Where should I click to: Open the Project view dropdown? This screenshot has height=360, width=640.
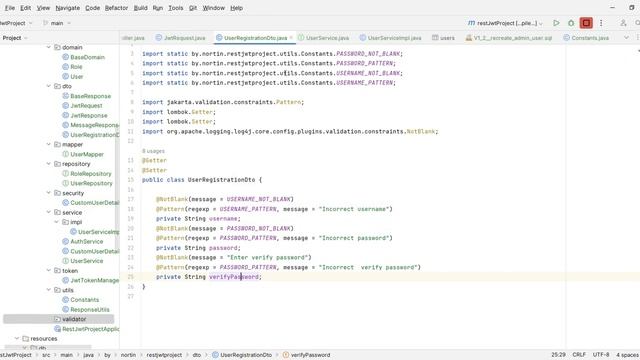pos(15,38)
